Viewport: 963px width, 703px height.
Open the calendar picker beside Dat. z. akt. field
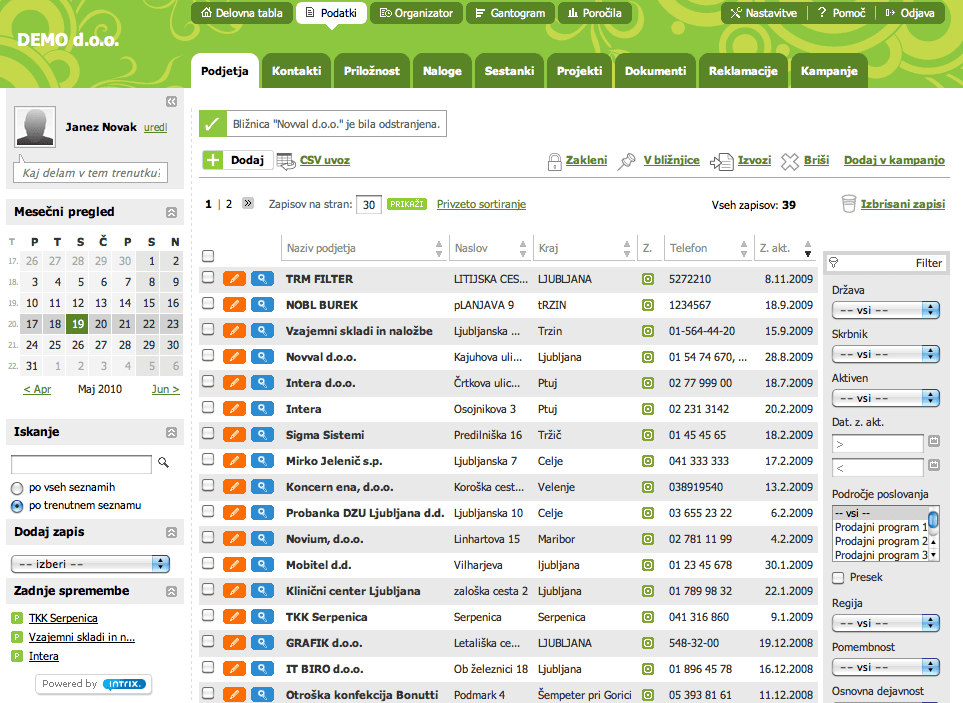[x=934, y=441]
